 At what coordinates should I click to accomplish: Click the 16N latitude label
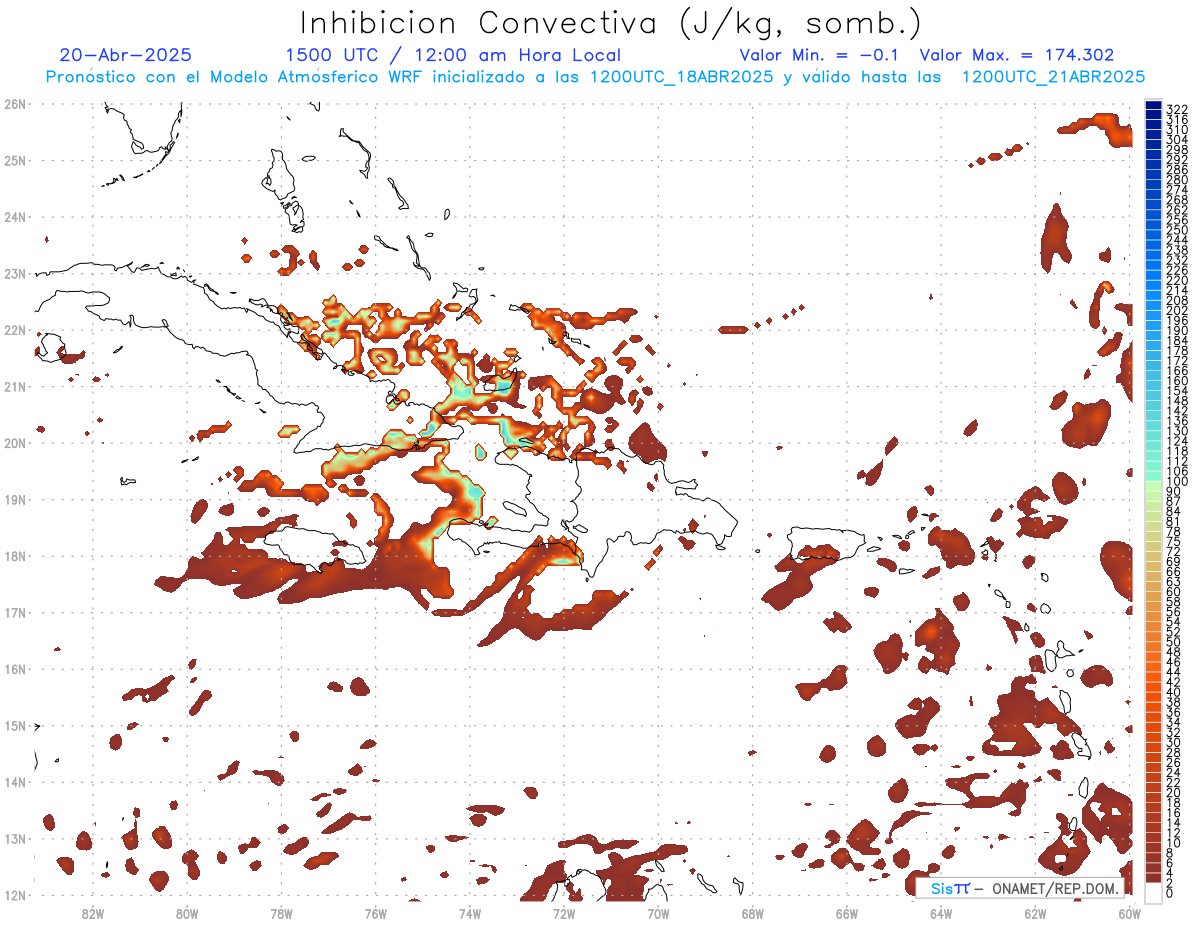point(15,669)
